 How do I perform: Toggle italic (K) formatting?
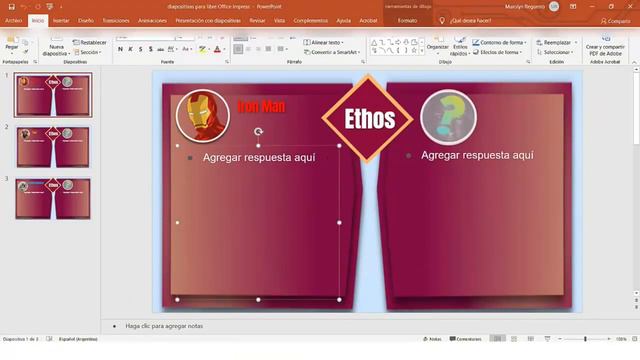[130, 49]
